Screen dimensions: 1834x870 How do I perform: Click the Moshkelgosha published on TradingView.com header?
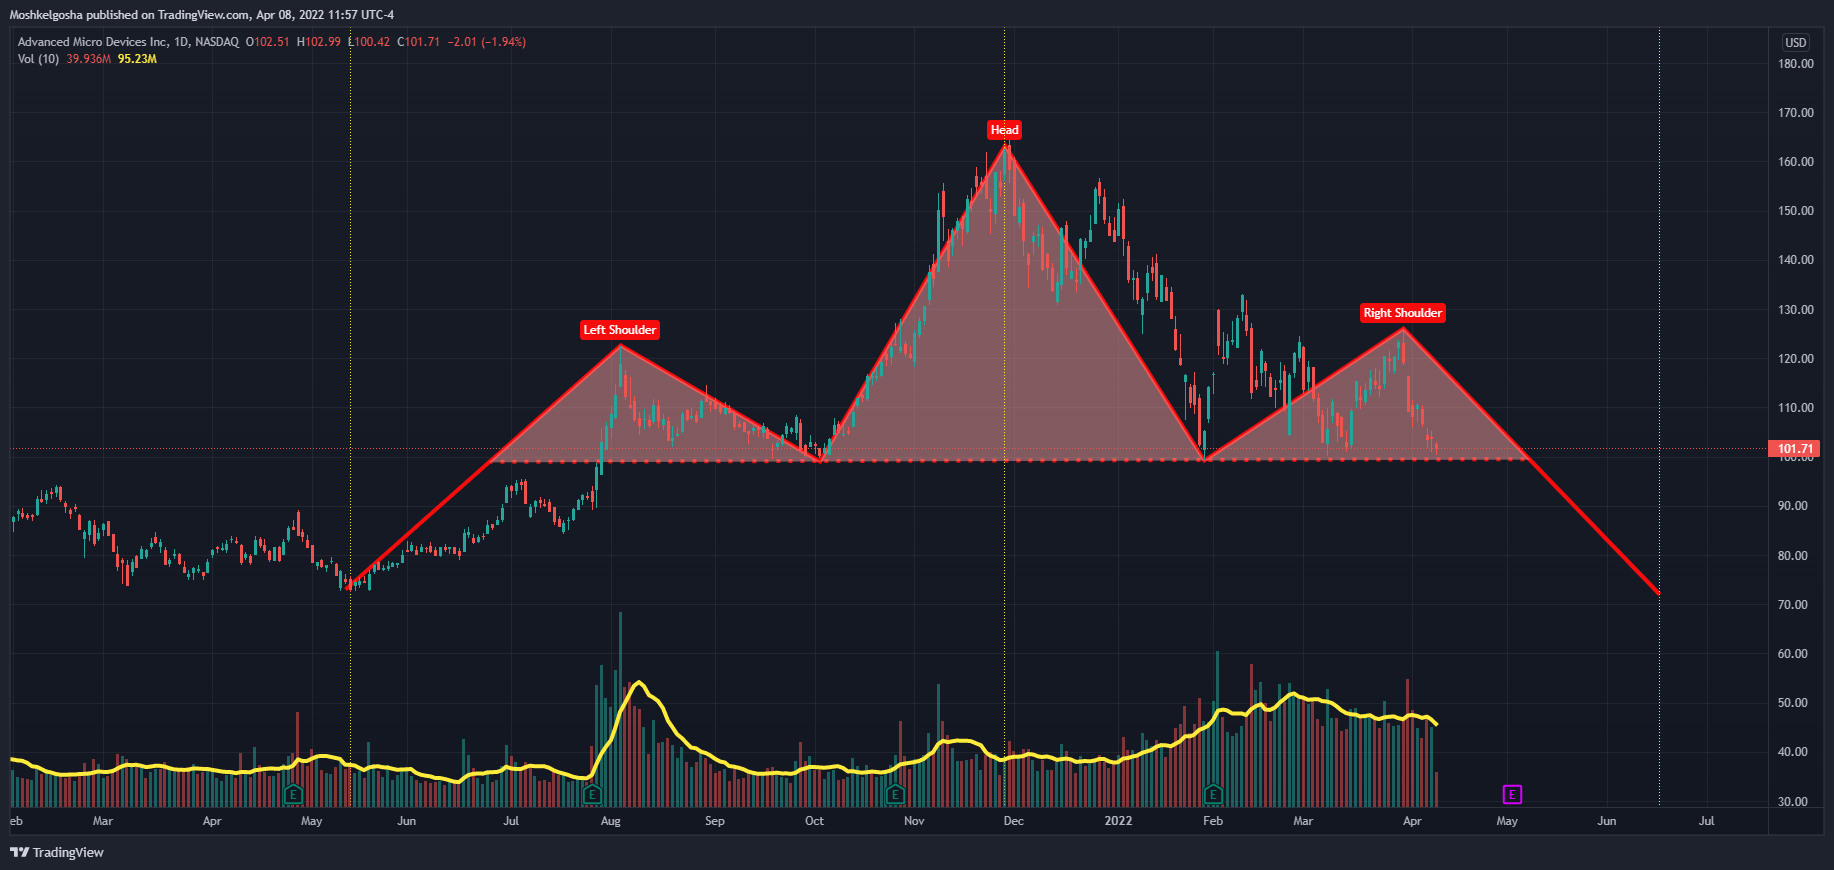pos(202,15)
